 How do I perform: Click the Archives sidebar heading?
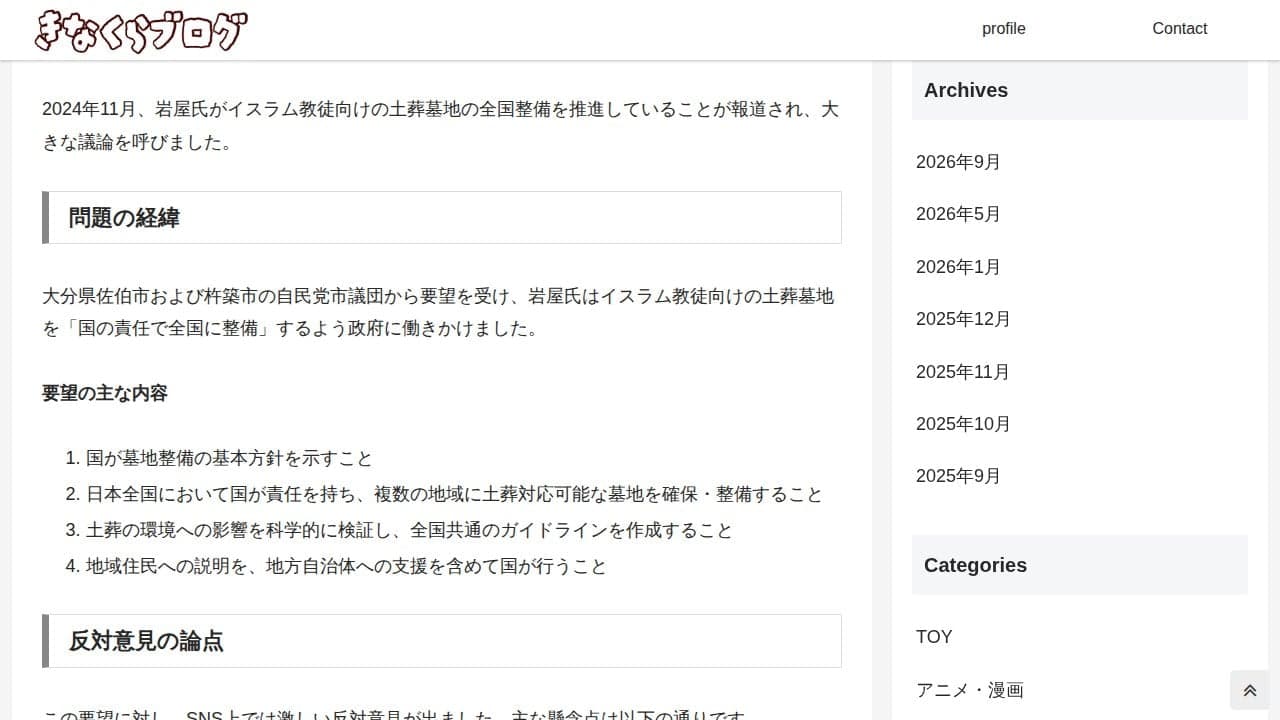[x=1080, y=90]
